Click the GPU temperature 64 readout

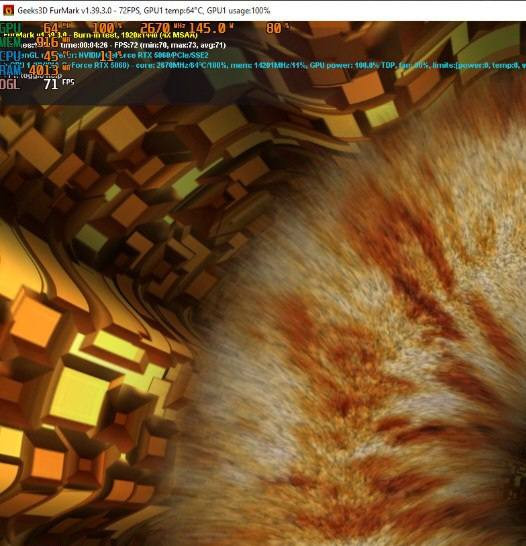tap(50, 28)
